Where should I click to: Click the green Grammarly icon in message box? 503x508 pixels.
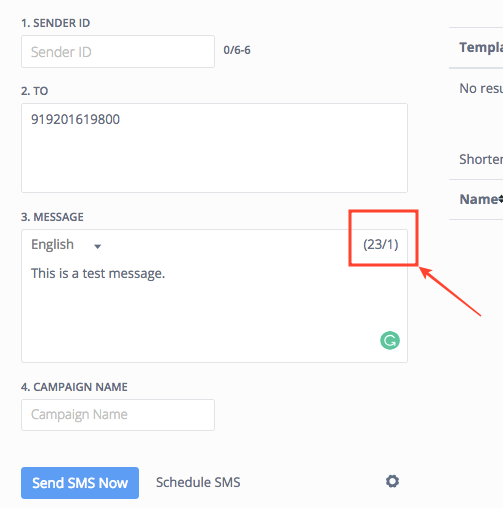(390, 340)
